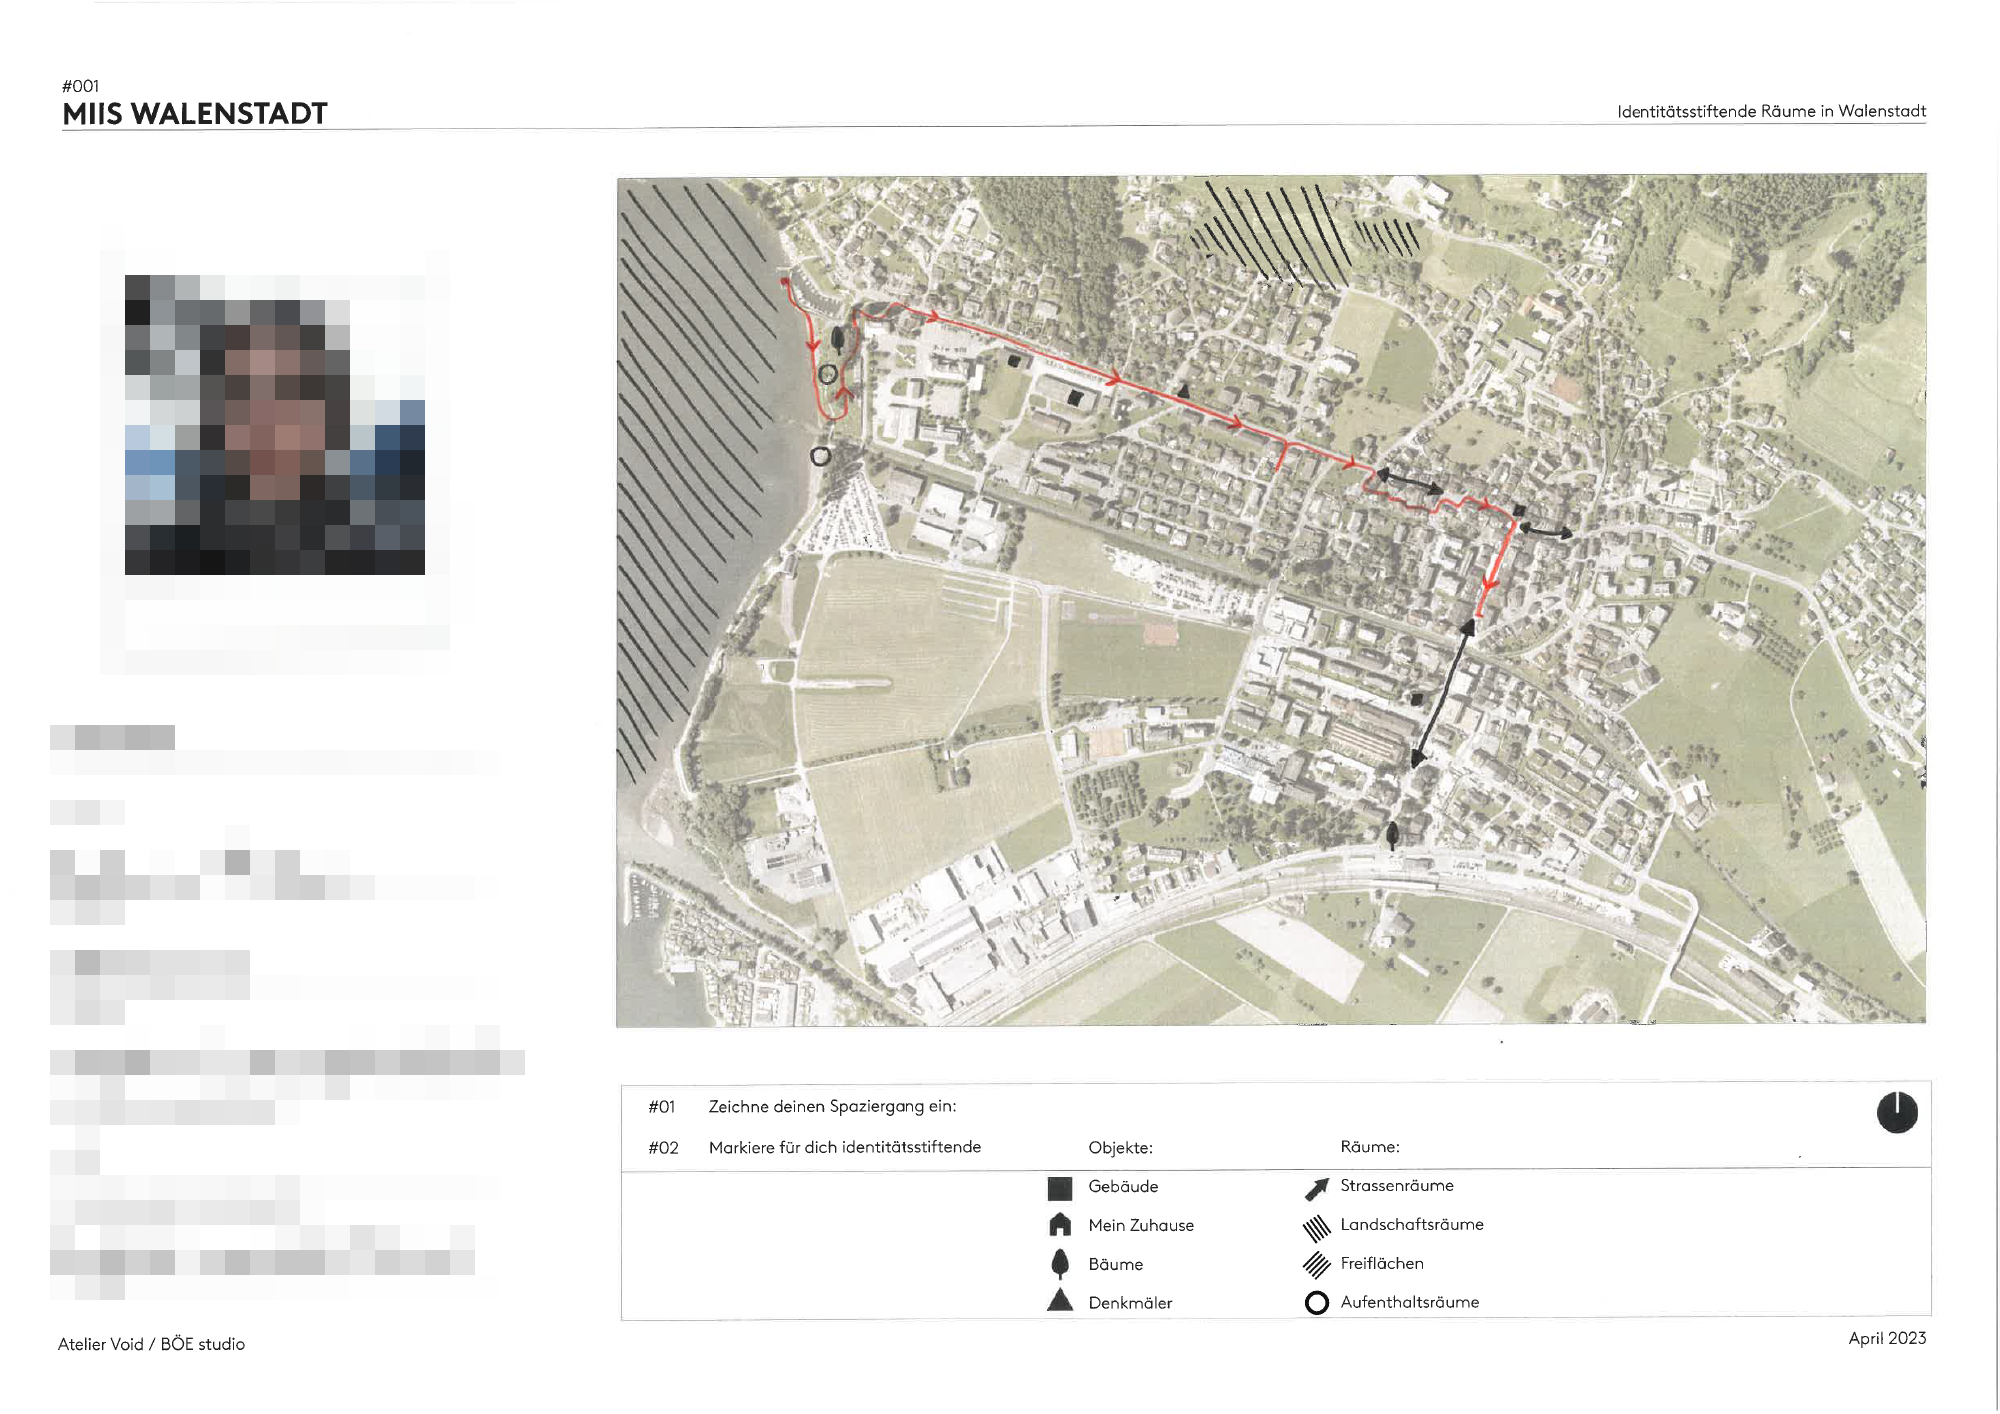Click the 'April 2023' date text

(x=1886, y=1338)
